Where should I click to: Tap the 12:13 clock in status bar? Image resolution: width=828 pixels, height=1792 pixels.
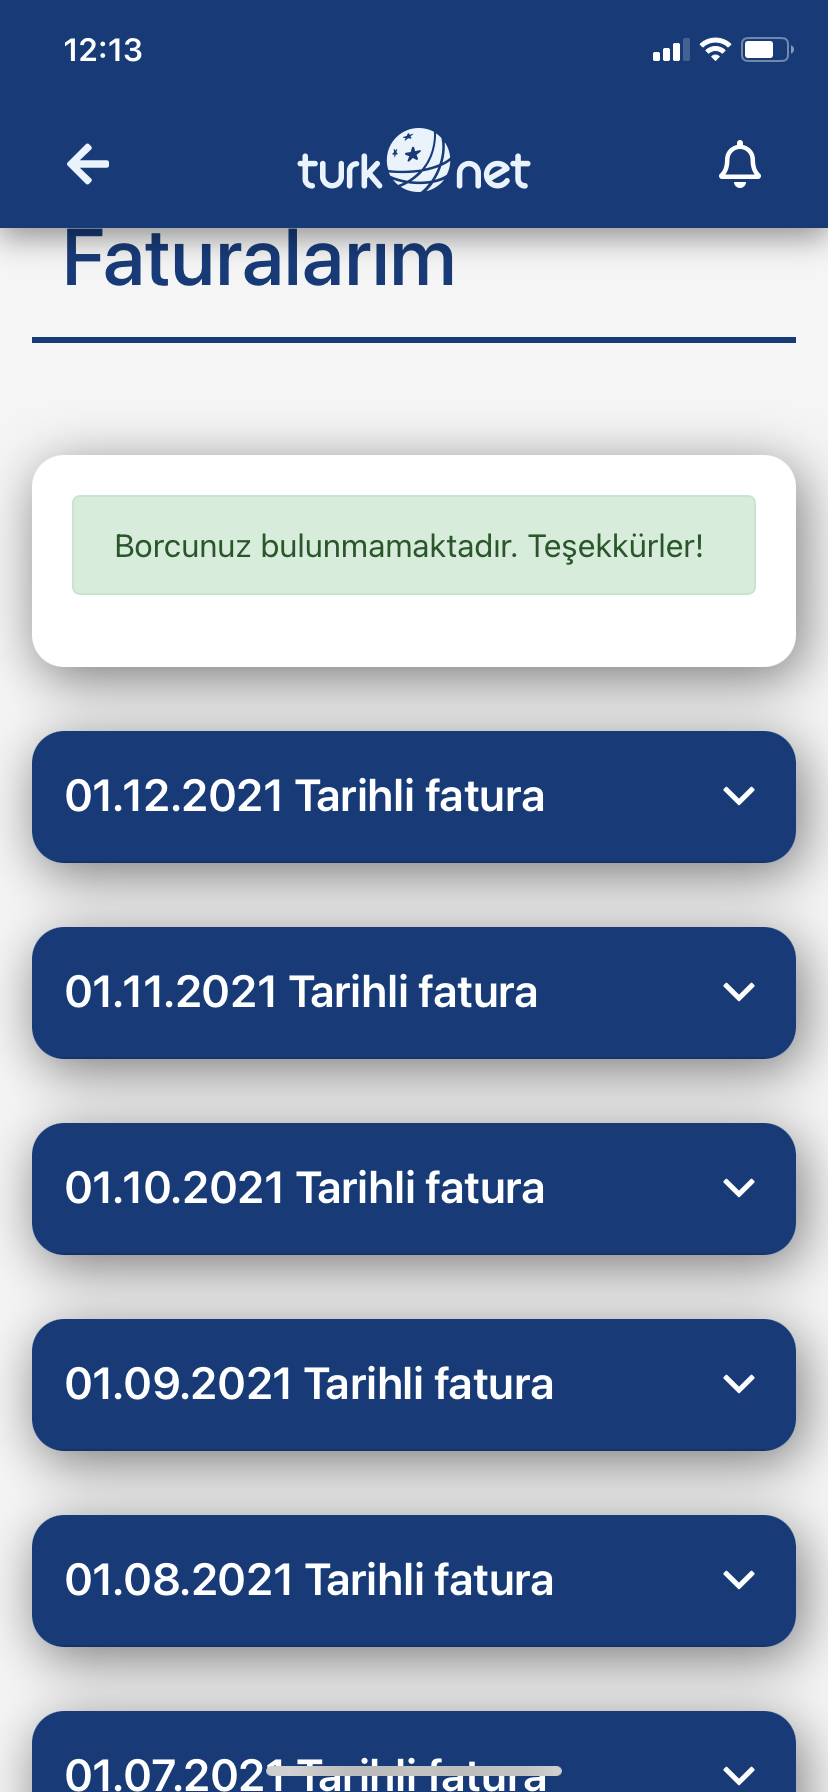[x=103, y=50]
